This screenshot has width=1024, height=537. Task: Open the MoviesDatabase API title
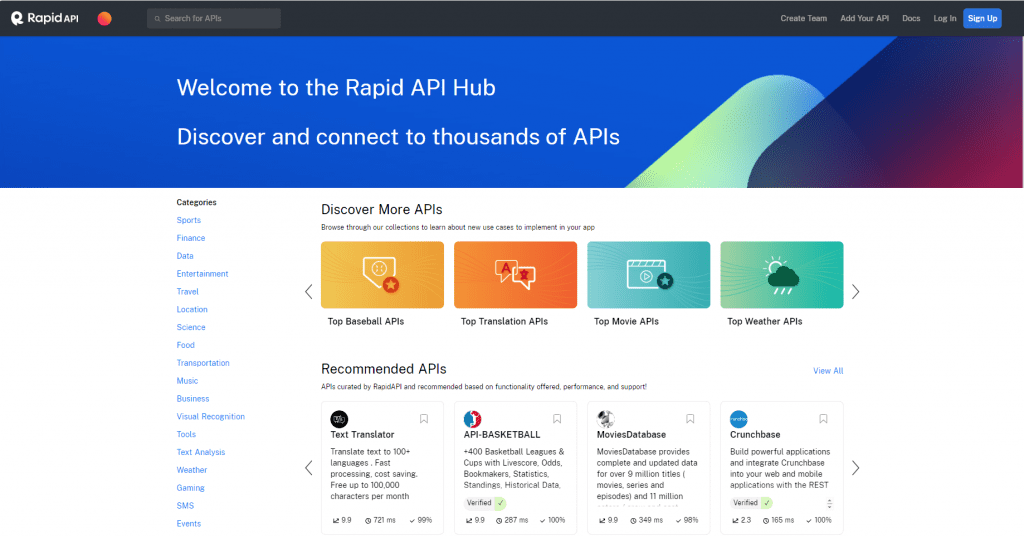632,434
